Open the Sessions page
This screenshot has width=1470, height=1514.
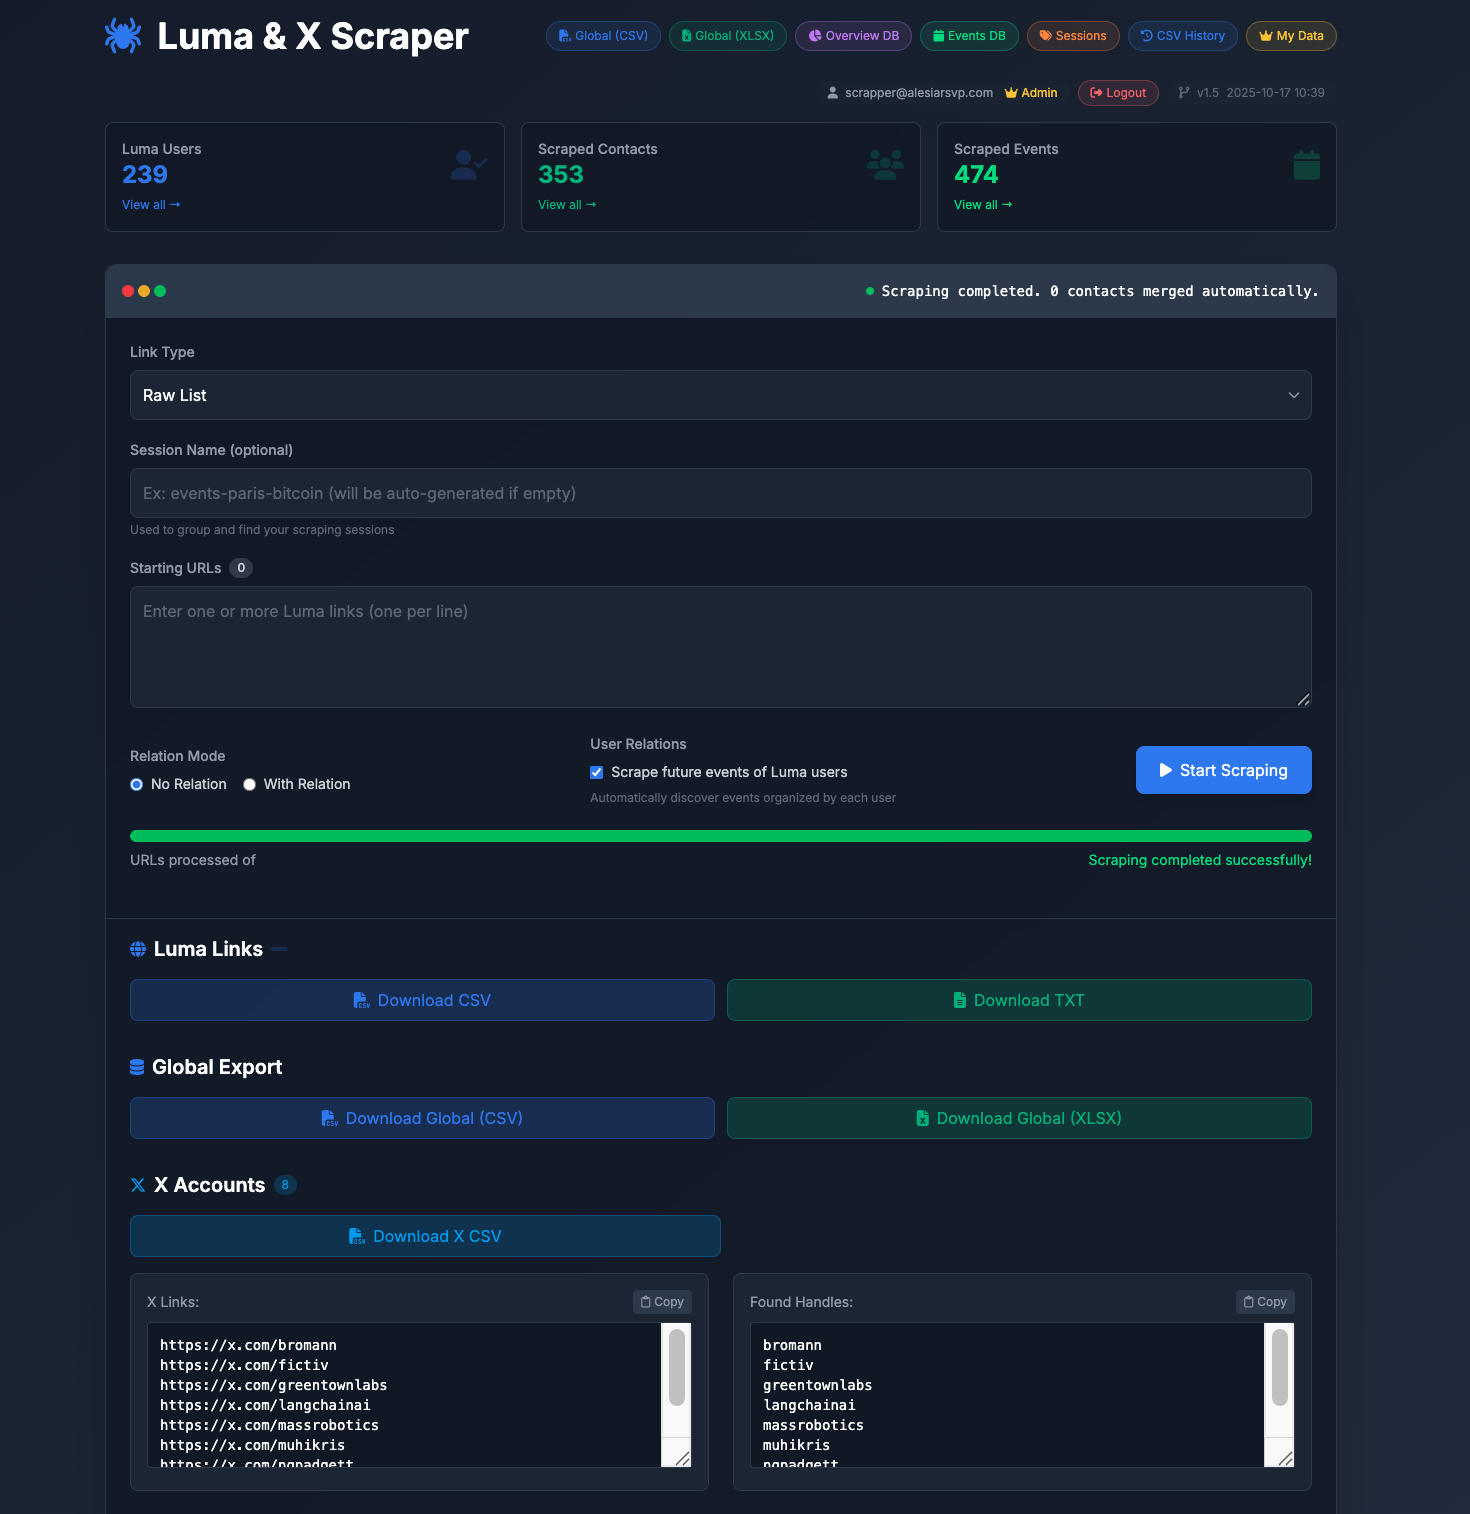[x=1072, y=36]
